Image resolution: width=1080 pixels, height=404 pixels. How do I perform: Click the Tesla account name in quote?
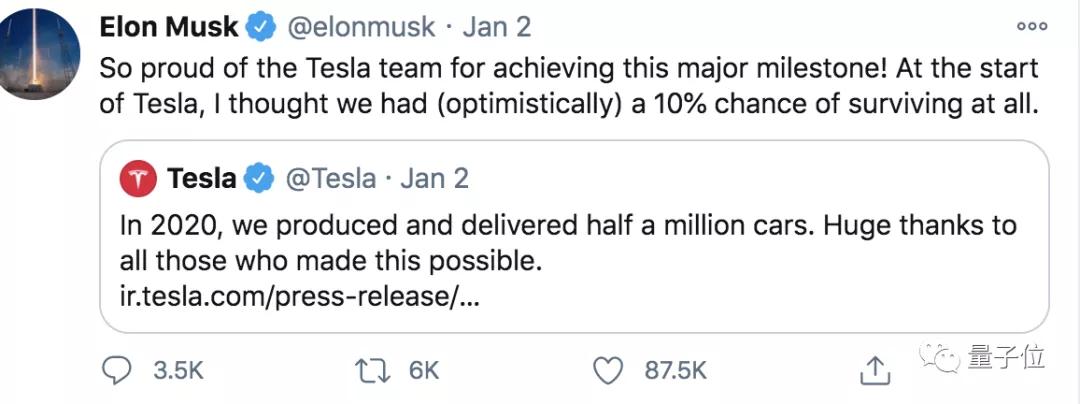202,179
